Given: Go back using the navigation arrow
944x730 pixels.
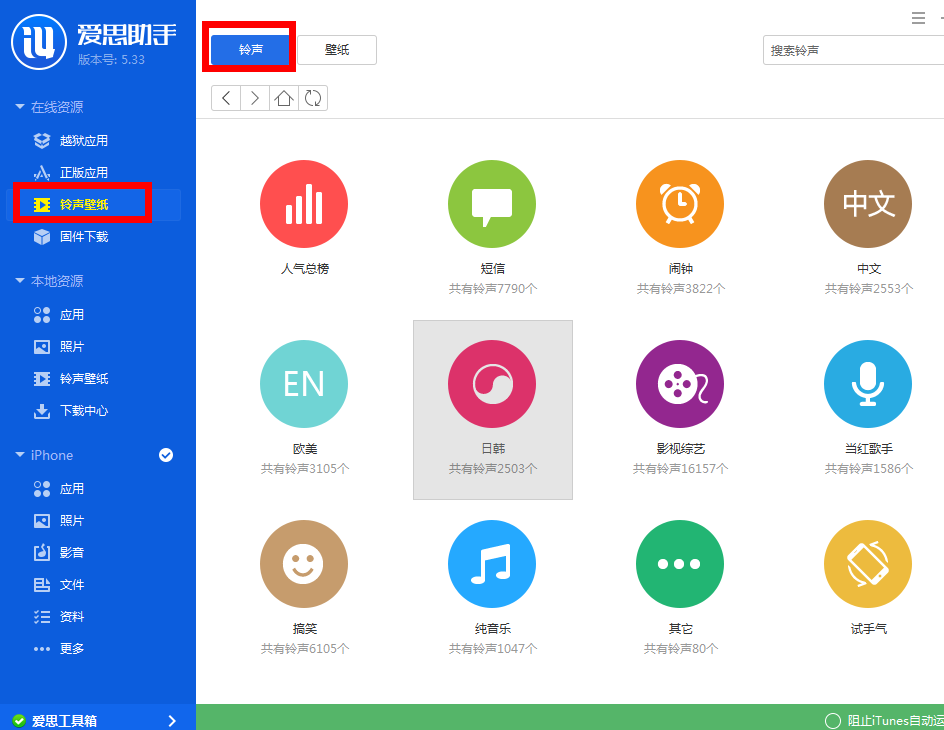Looking at the screenshot, I should pyautogui.click(x=226, y=98).
